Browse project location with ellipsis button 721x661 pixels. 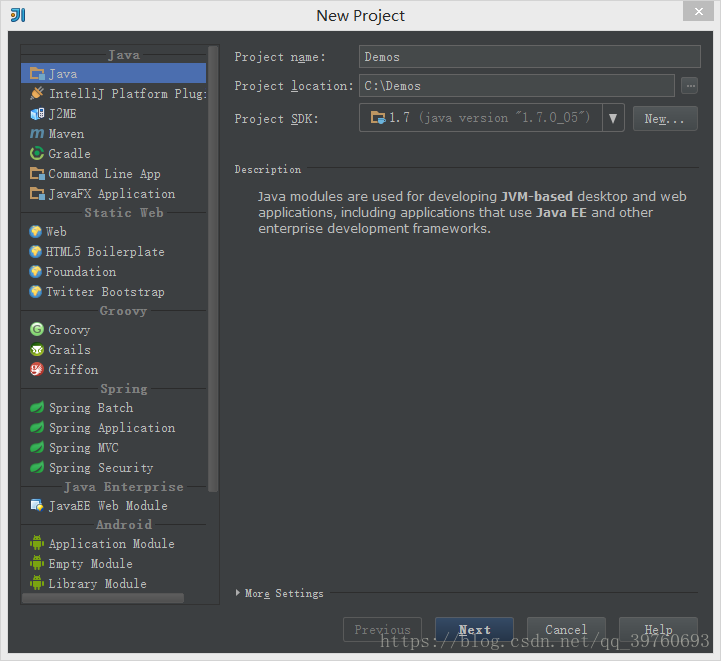click(x=690, y=85)
